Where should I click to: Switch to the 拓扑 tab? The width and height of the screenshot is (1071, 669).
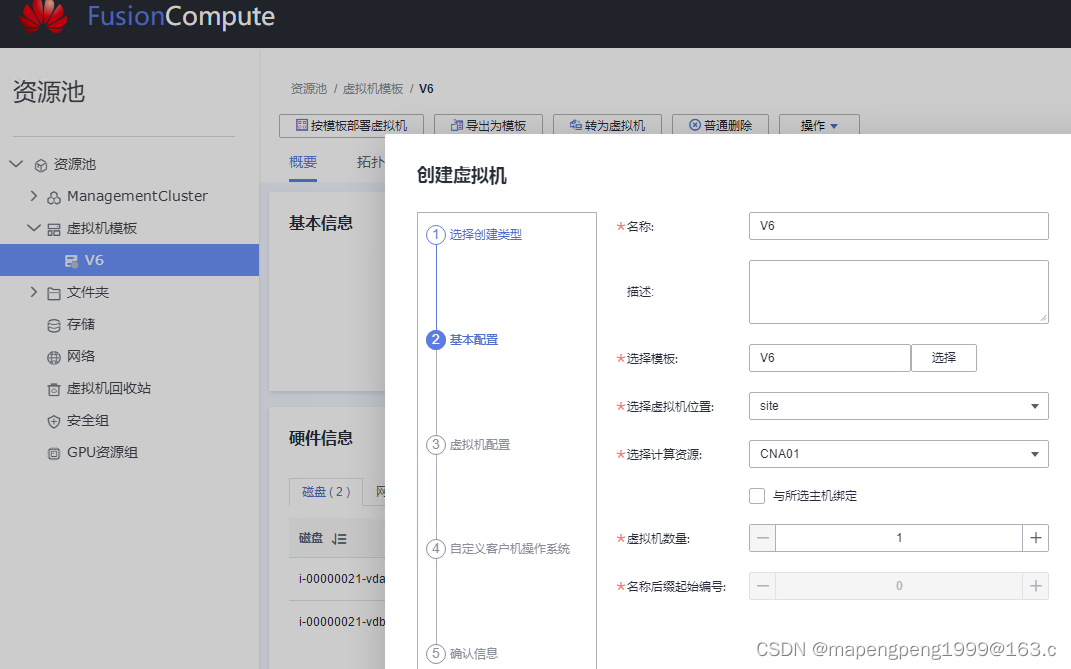click(370, 162)
